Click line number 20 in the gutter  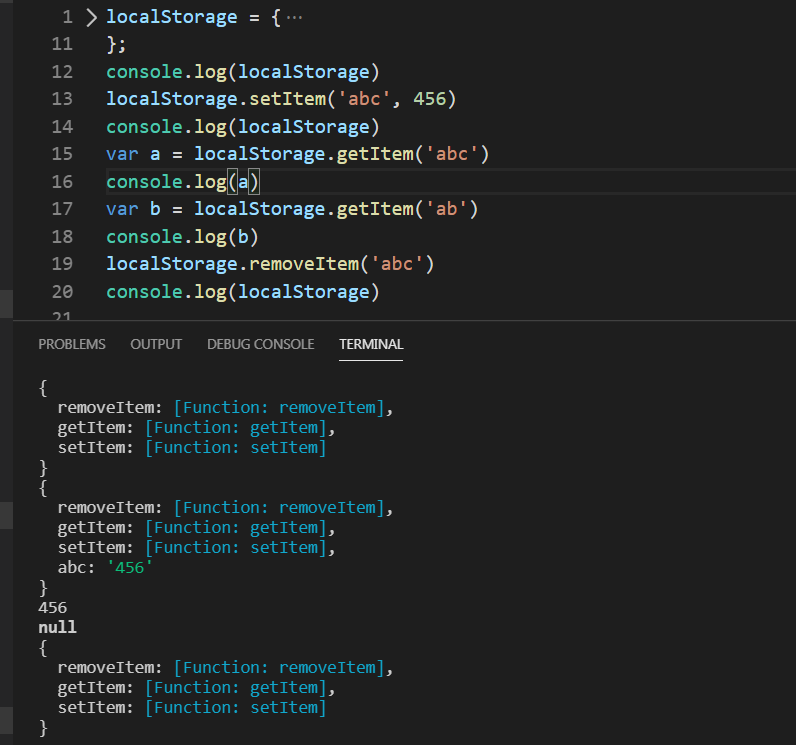tap(61, 292)
